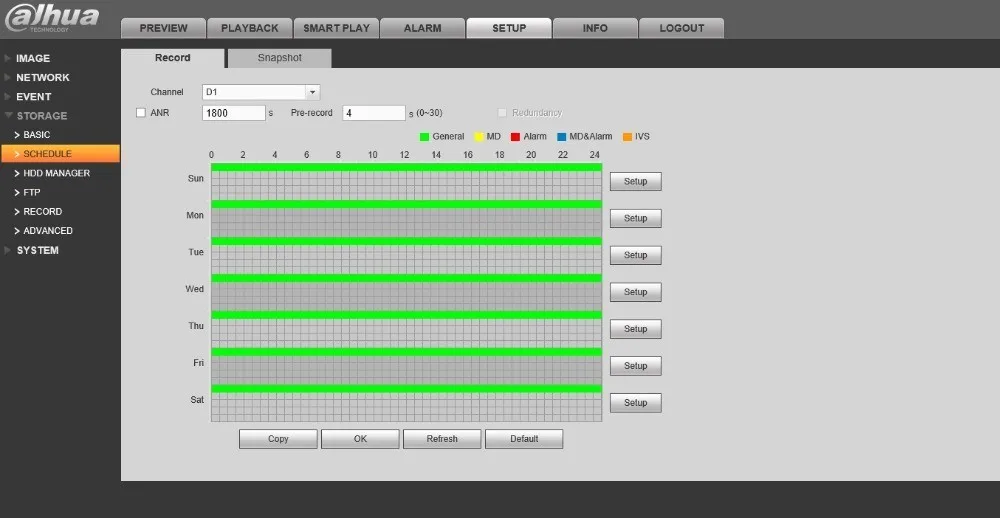Viewport: 1000px width, 518px height.
Task: Open the PREVIEW tab
Action: click(x=163, y=28)
